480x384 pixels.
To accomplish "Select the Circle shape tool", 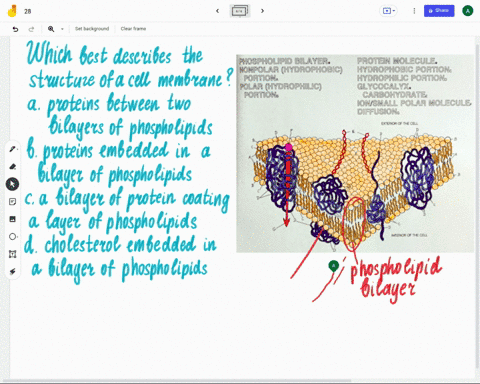I will [x=13, y=237].
